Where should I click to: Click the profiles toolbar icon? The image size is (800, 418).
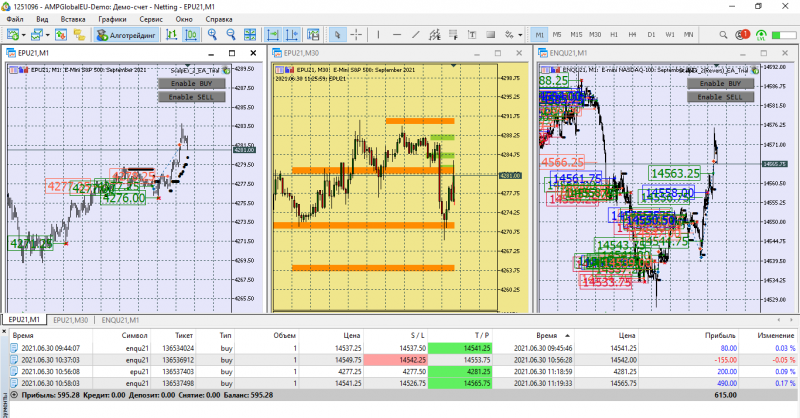coord(36,35)
